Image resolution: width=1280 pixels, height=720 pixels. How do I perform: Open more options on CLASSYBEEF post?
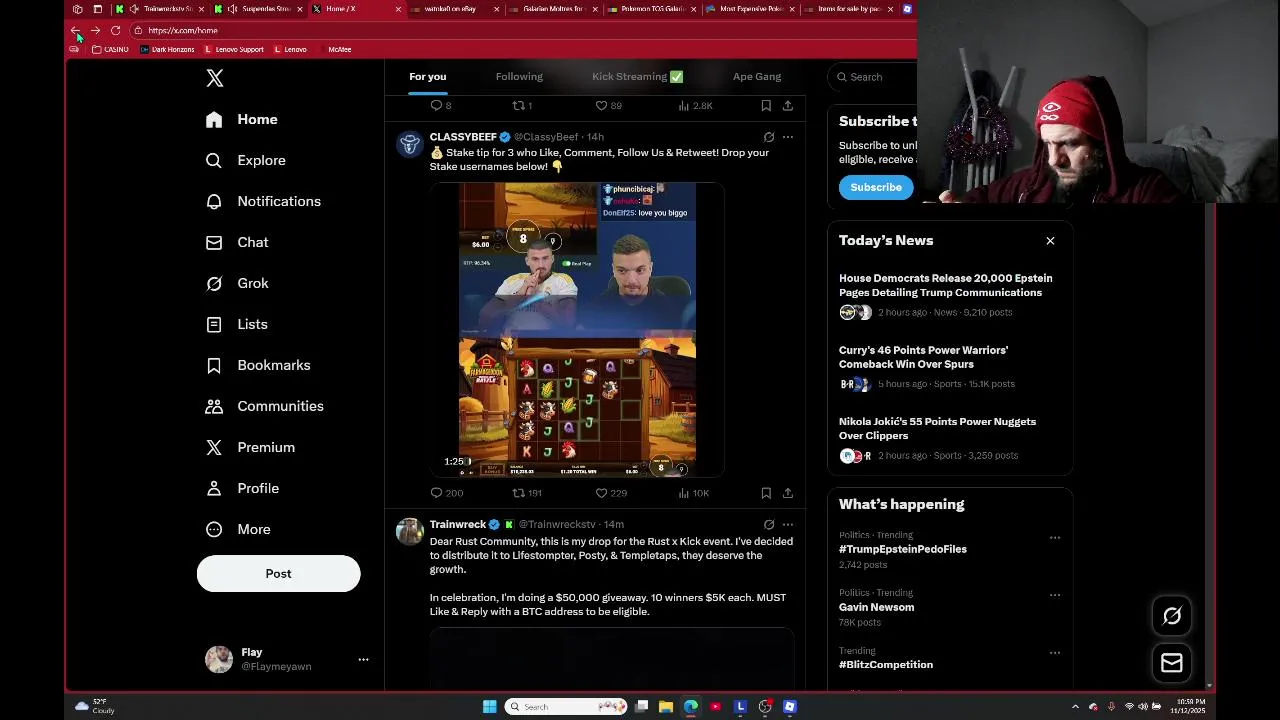click(788, 137)
